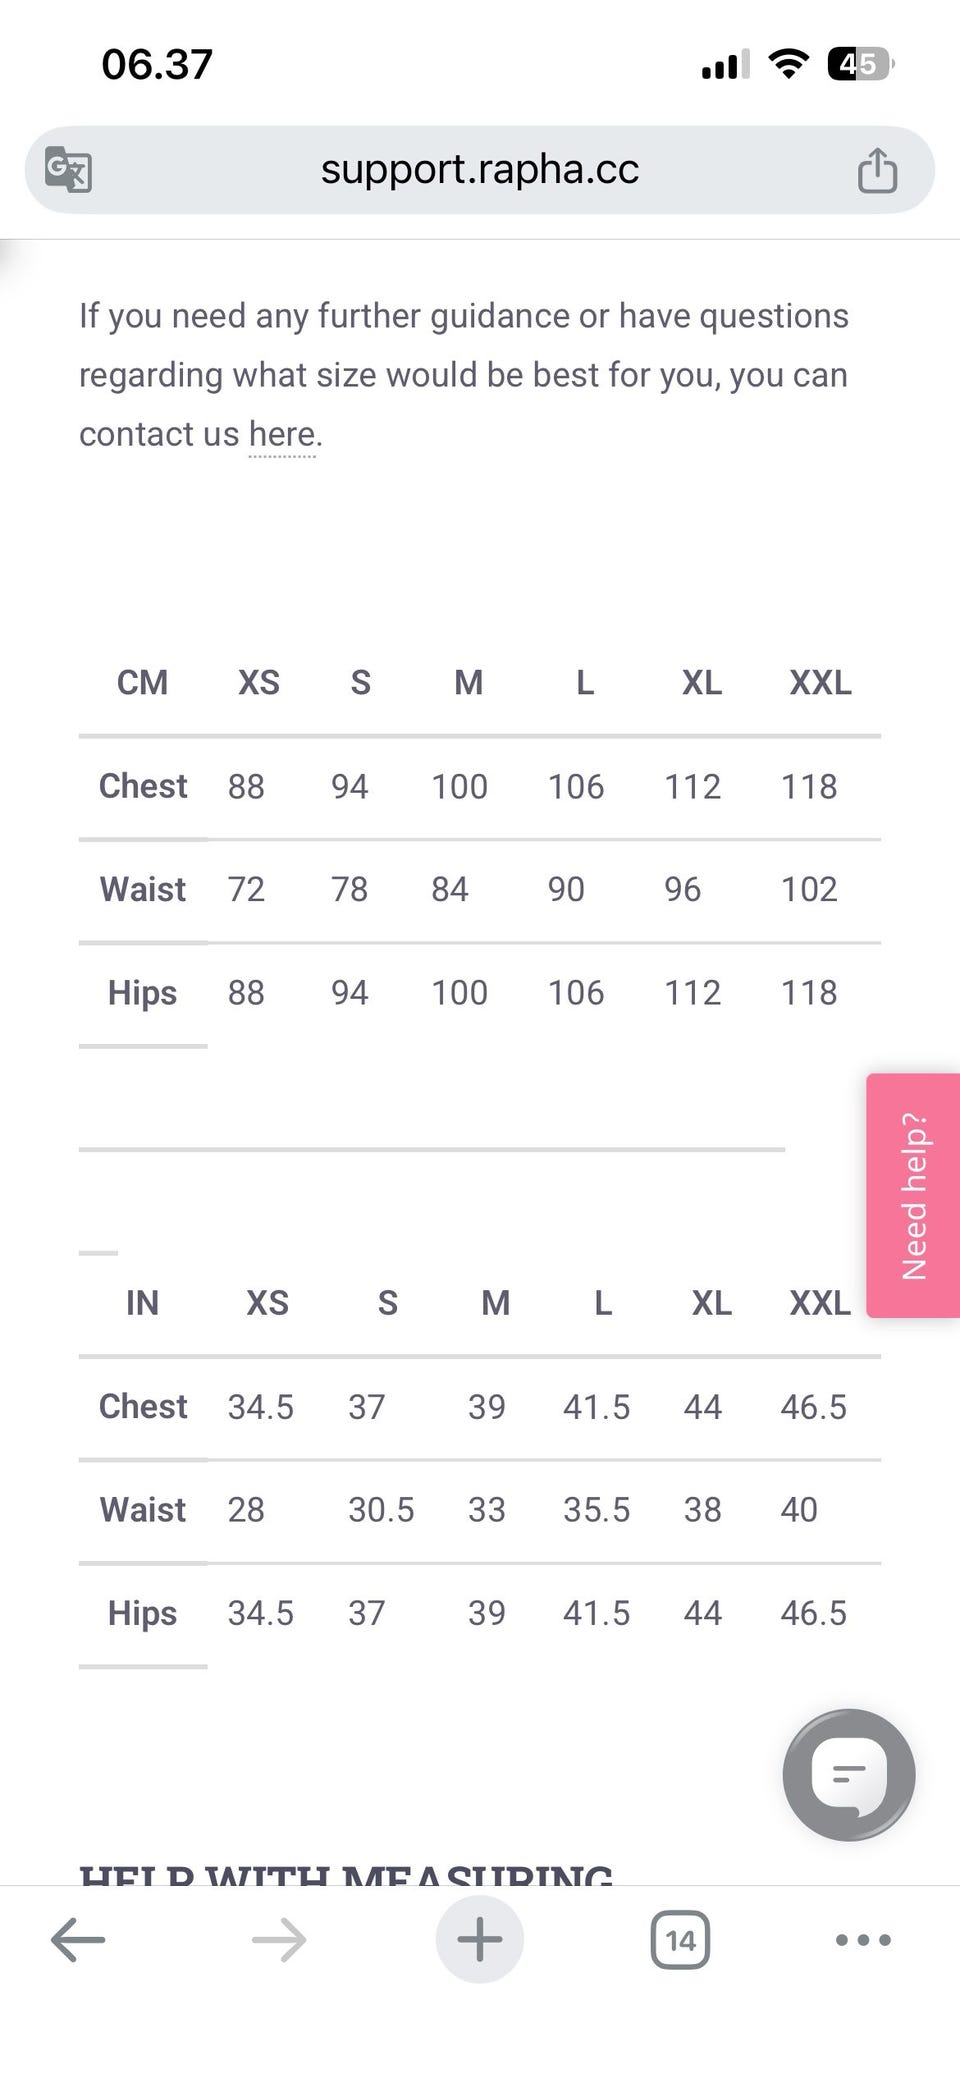960x2078 pixels.
Task: Open the three-dot browser menu
Action: [862, 1940]
